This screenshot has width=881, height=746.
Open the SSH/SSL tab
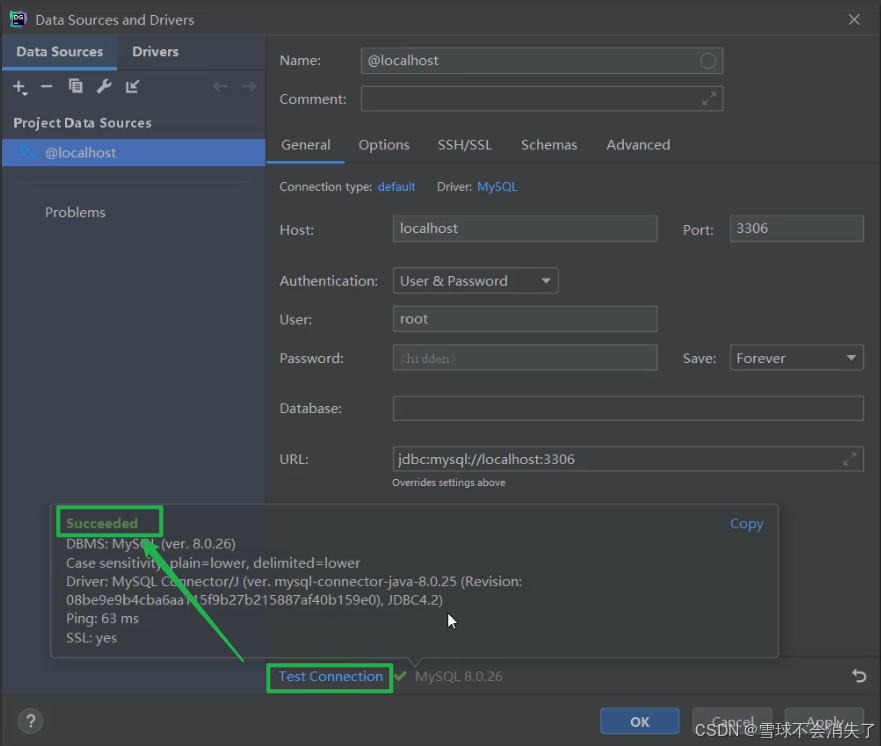(465, 145)
